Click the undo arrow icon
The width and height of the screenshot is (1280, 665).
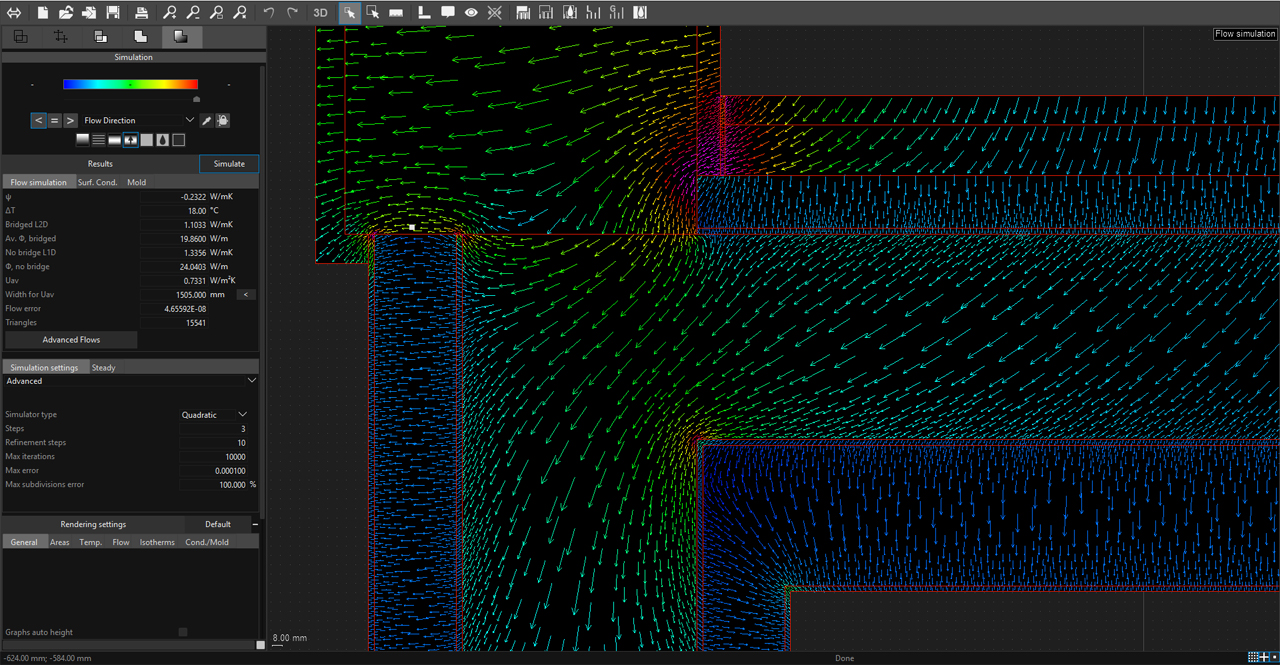click(269, 13)
